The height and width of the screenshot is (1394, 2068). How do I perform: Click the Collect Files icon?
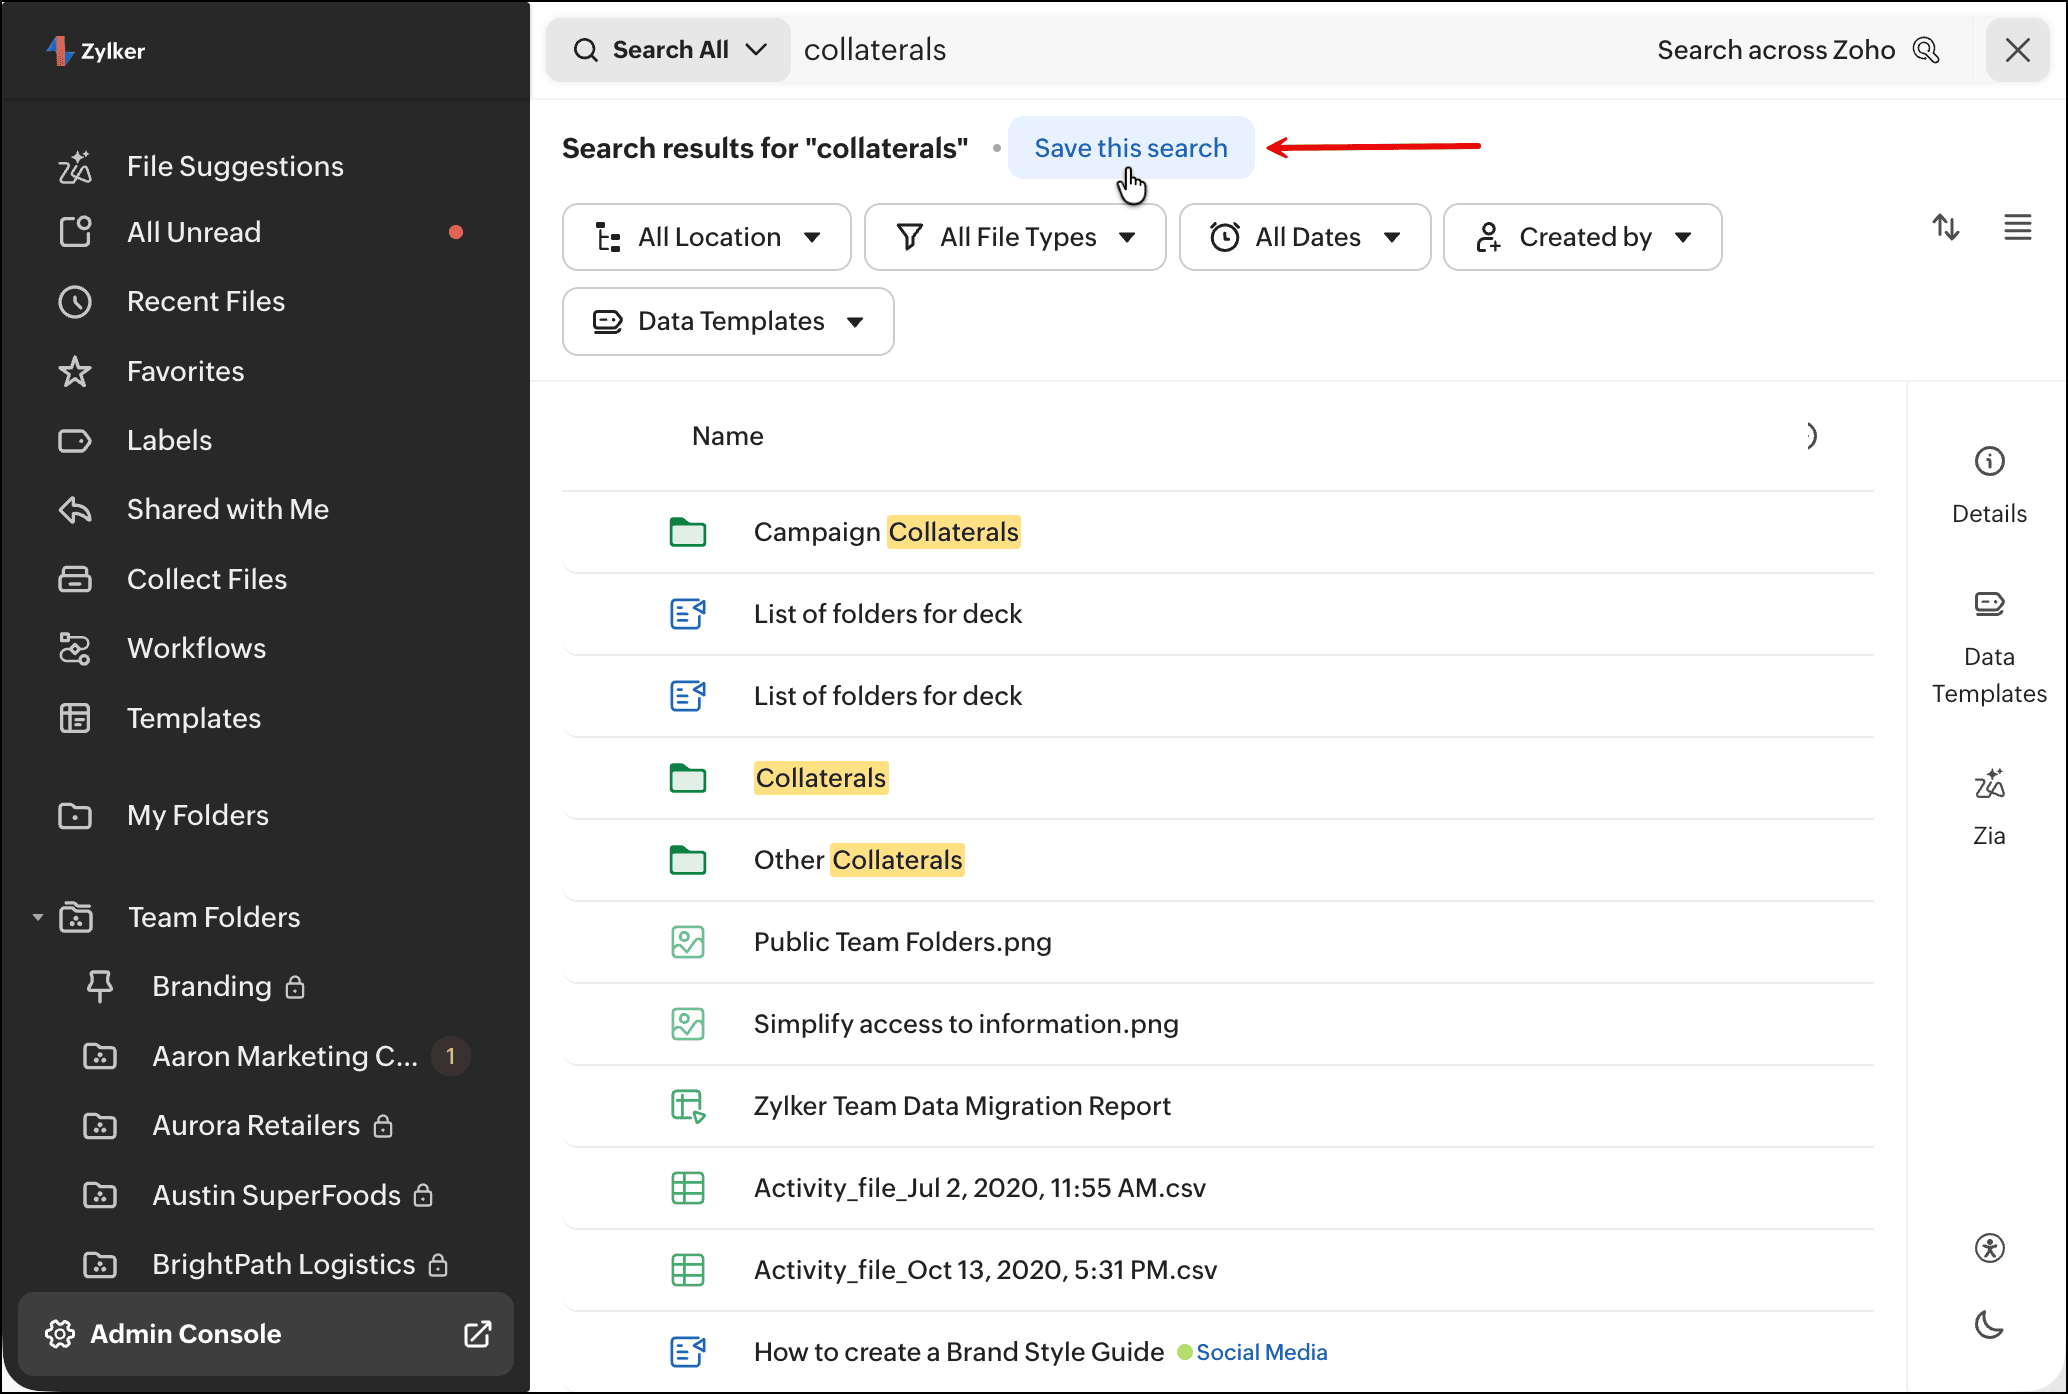click(x=75, y=579)
